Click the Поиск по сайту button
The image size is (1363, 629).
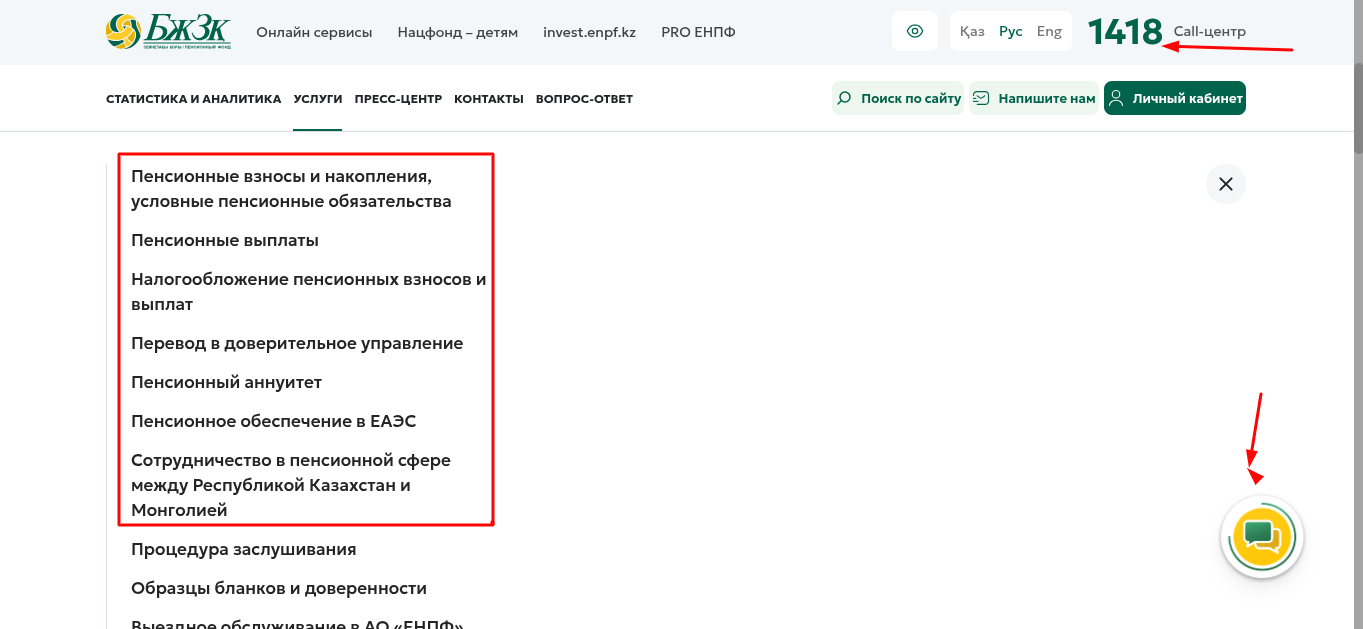click(898, 98)
